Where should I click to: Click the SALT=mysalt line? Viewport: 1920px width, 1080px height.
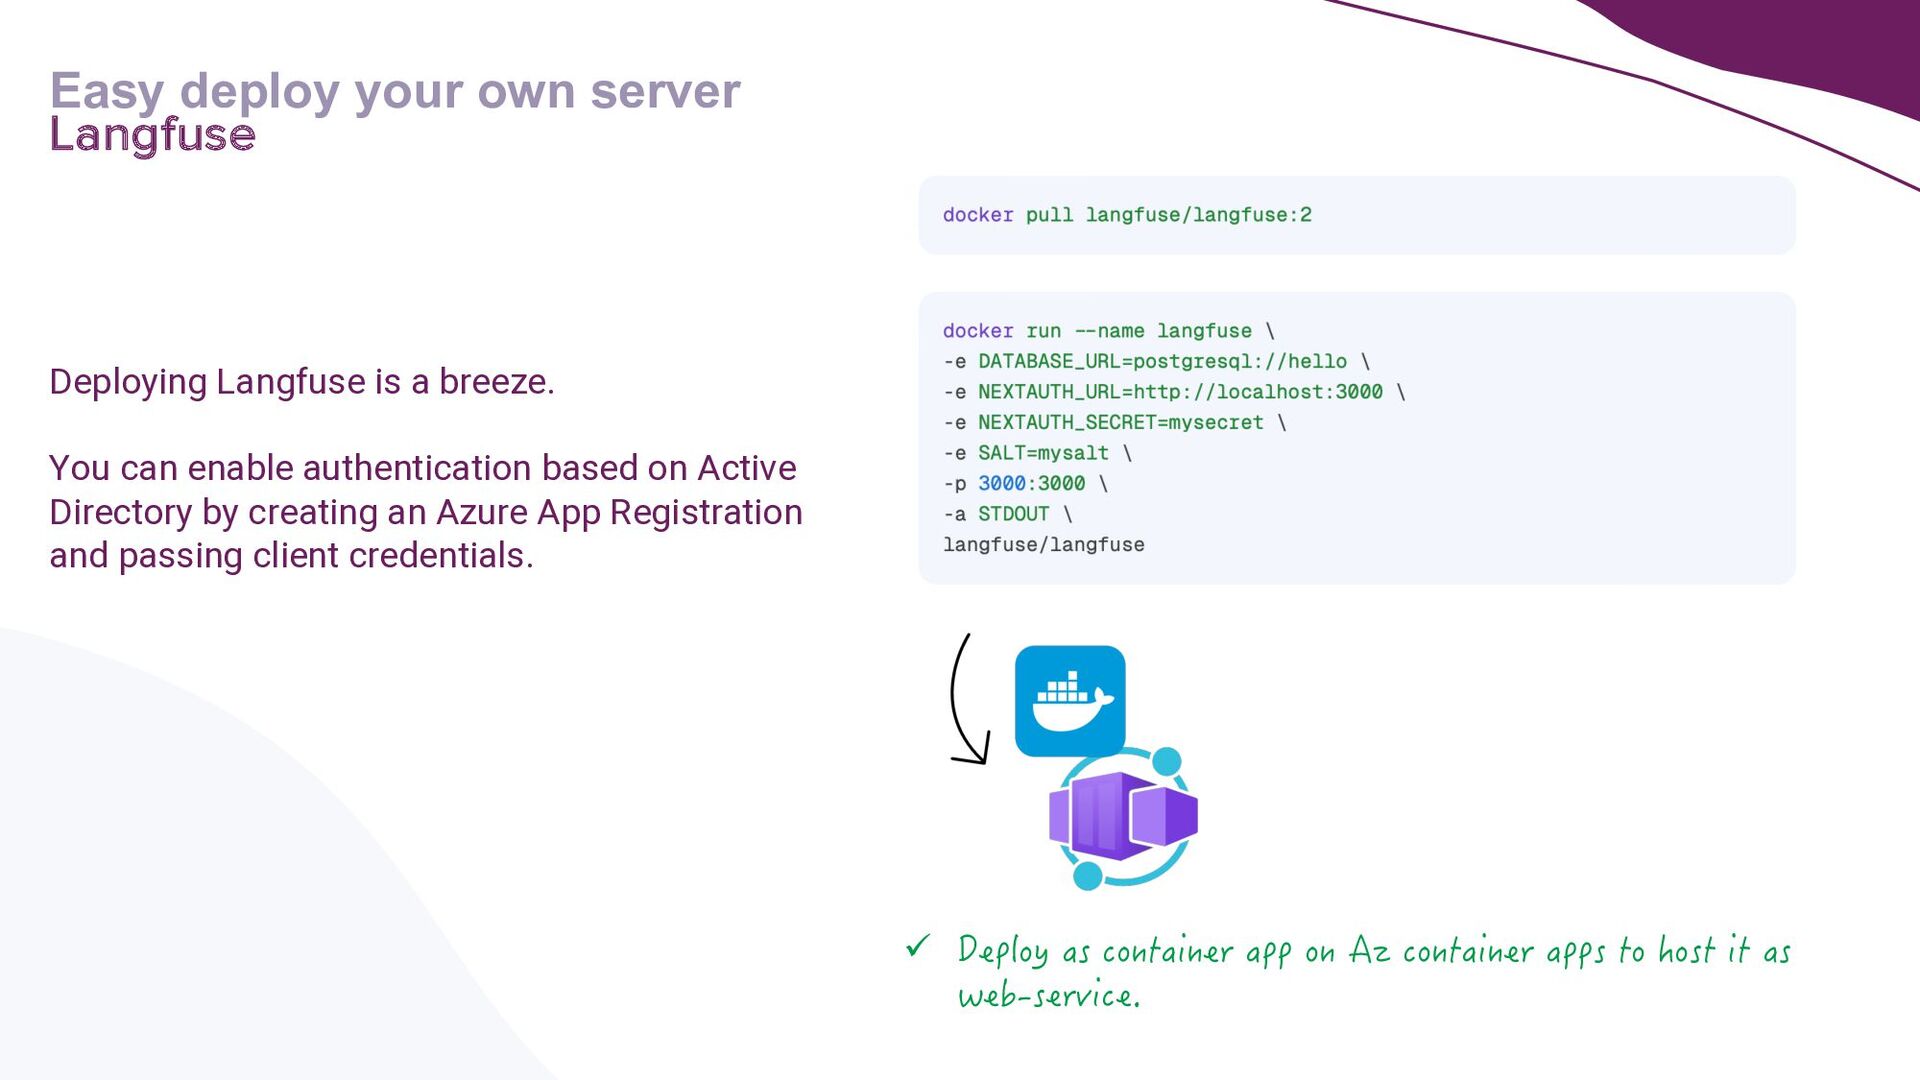tap(1037, 453)
